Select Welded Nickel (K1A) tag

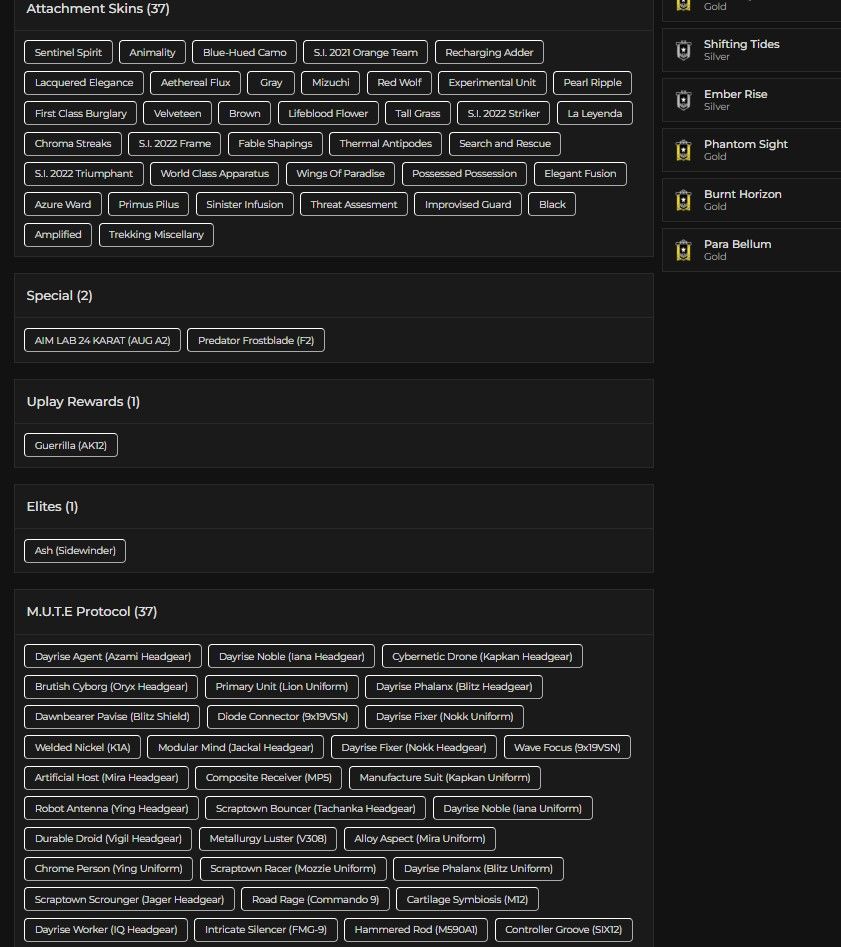pyautogui.click(x=82, y=748)
